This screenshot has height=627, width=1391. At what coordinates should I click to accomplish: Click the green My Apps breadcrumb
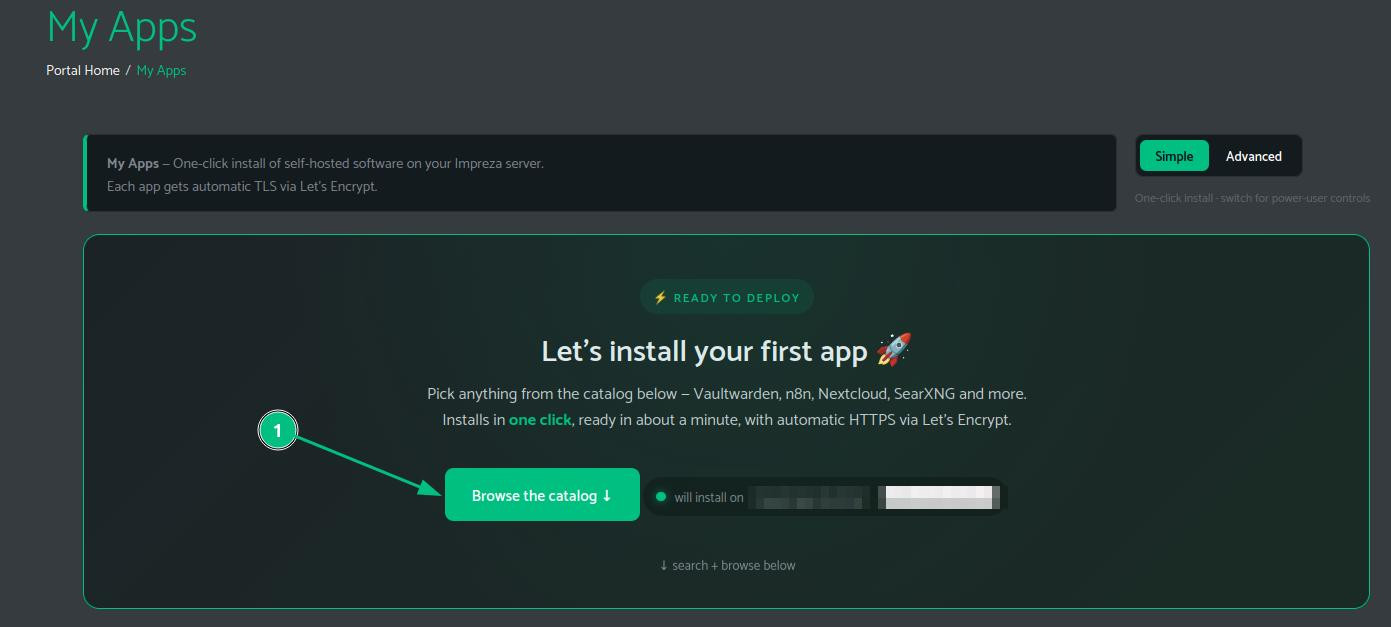pyautogui.click(x=162, y=70)
